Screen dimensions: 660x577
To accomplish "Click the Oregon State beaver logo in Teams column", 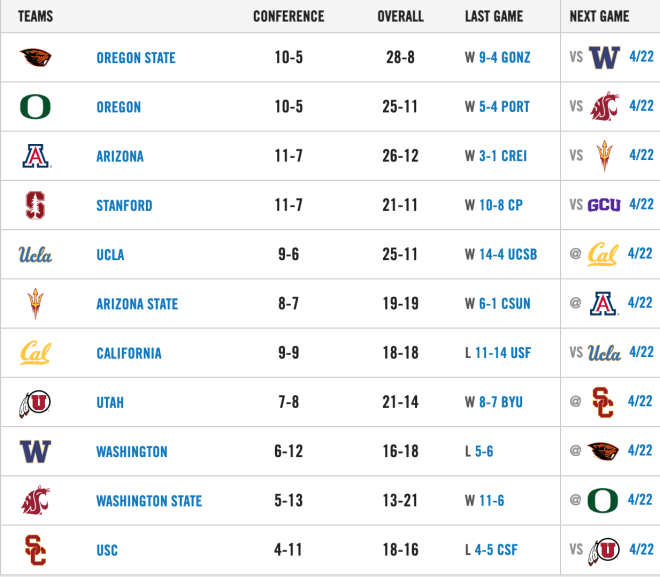I will 35,57.
